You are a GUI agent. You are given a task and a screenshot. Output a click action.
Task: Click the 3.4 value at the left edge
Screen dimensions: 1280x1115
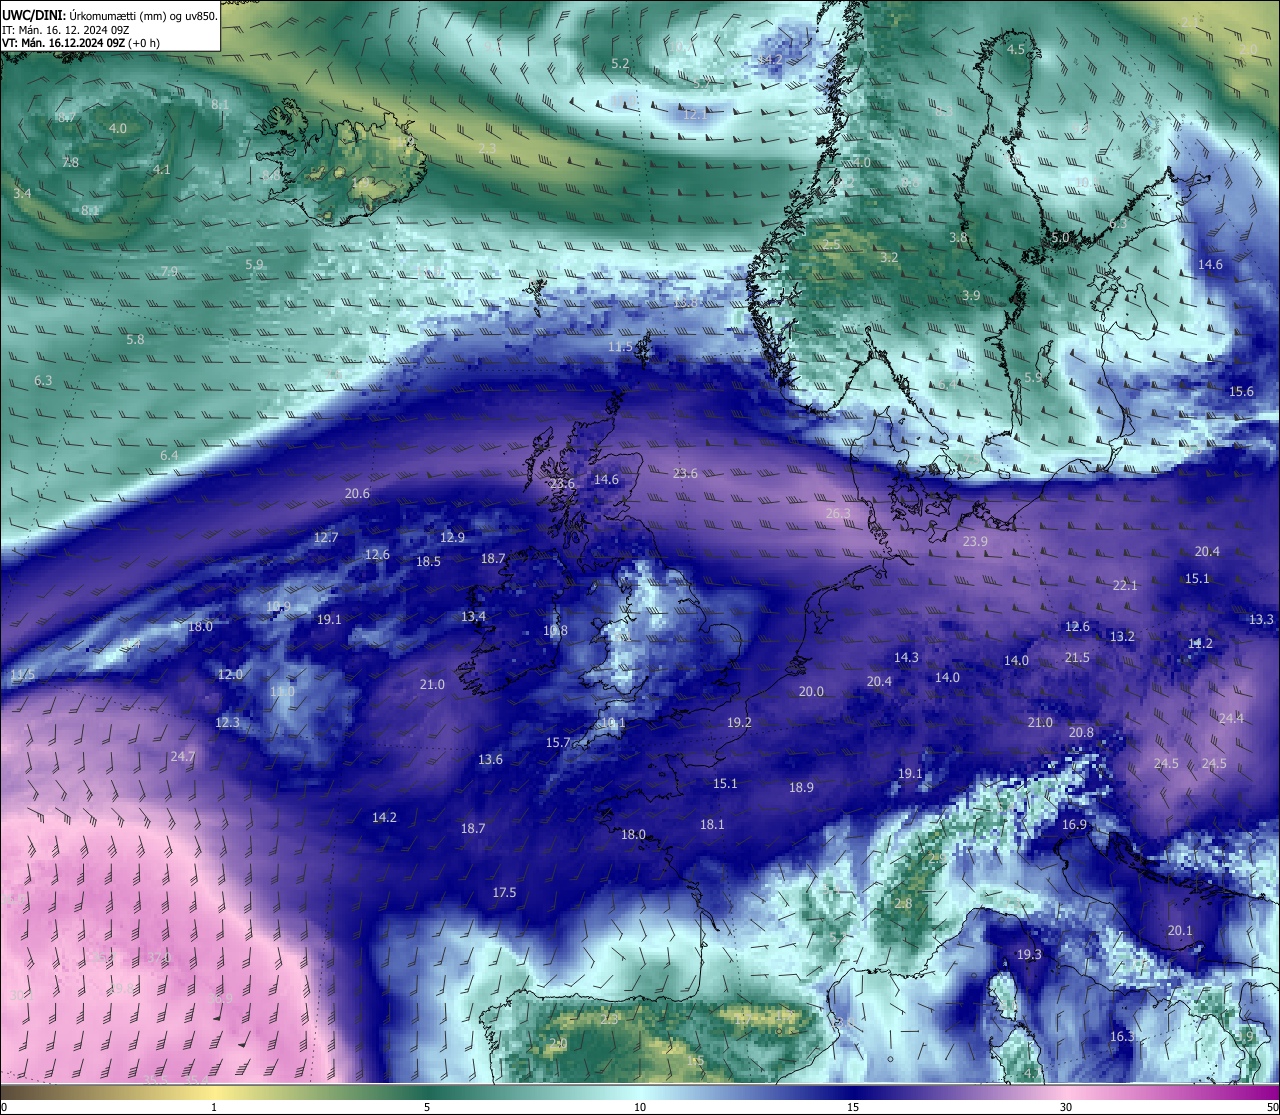point(22,194)
